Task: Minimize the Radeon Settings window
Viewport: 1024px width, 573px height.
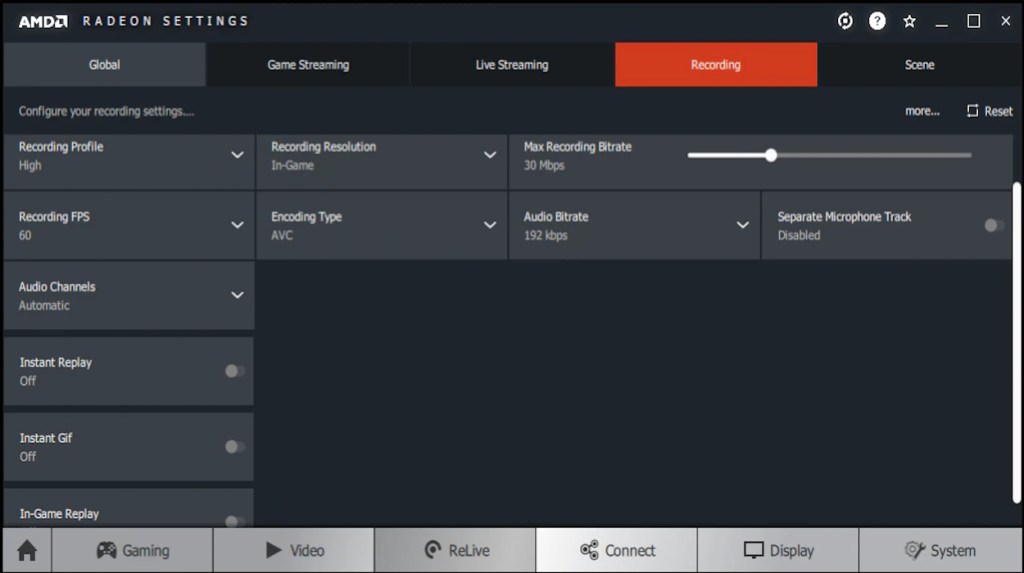Action: (941, 23)
